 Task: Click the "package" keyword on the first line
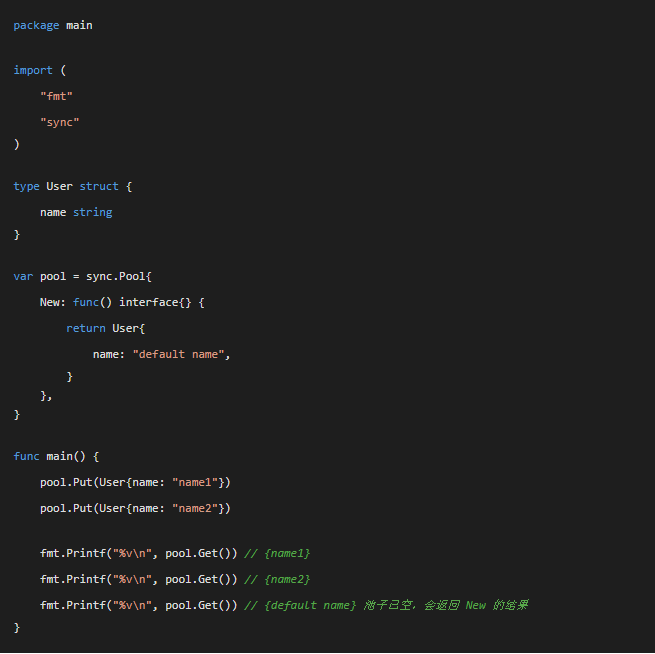point(36,25)
